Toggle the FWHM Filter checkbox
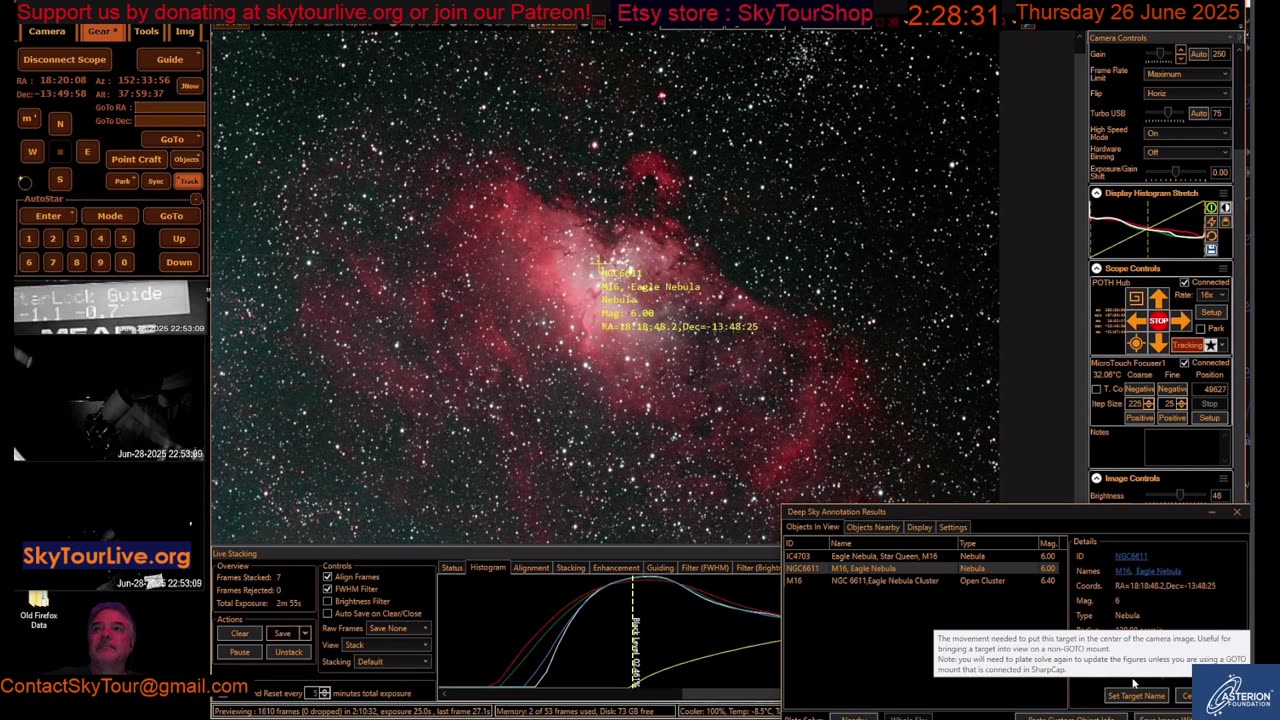Viewport: 1280px width, 720px height. pyautogui.click(x=328, y=589)
